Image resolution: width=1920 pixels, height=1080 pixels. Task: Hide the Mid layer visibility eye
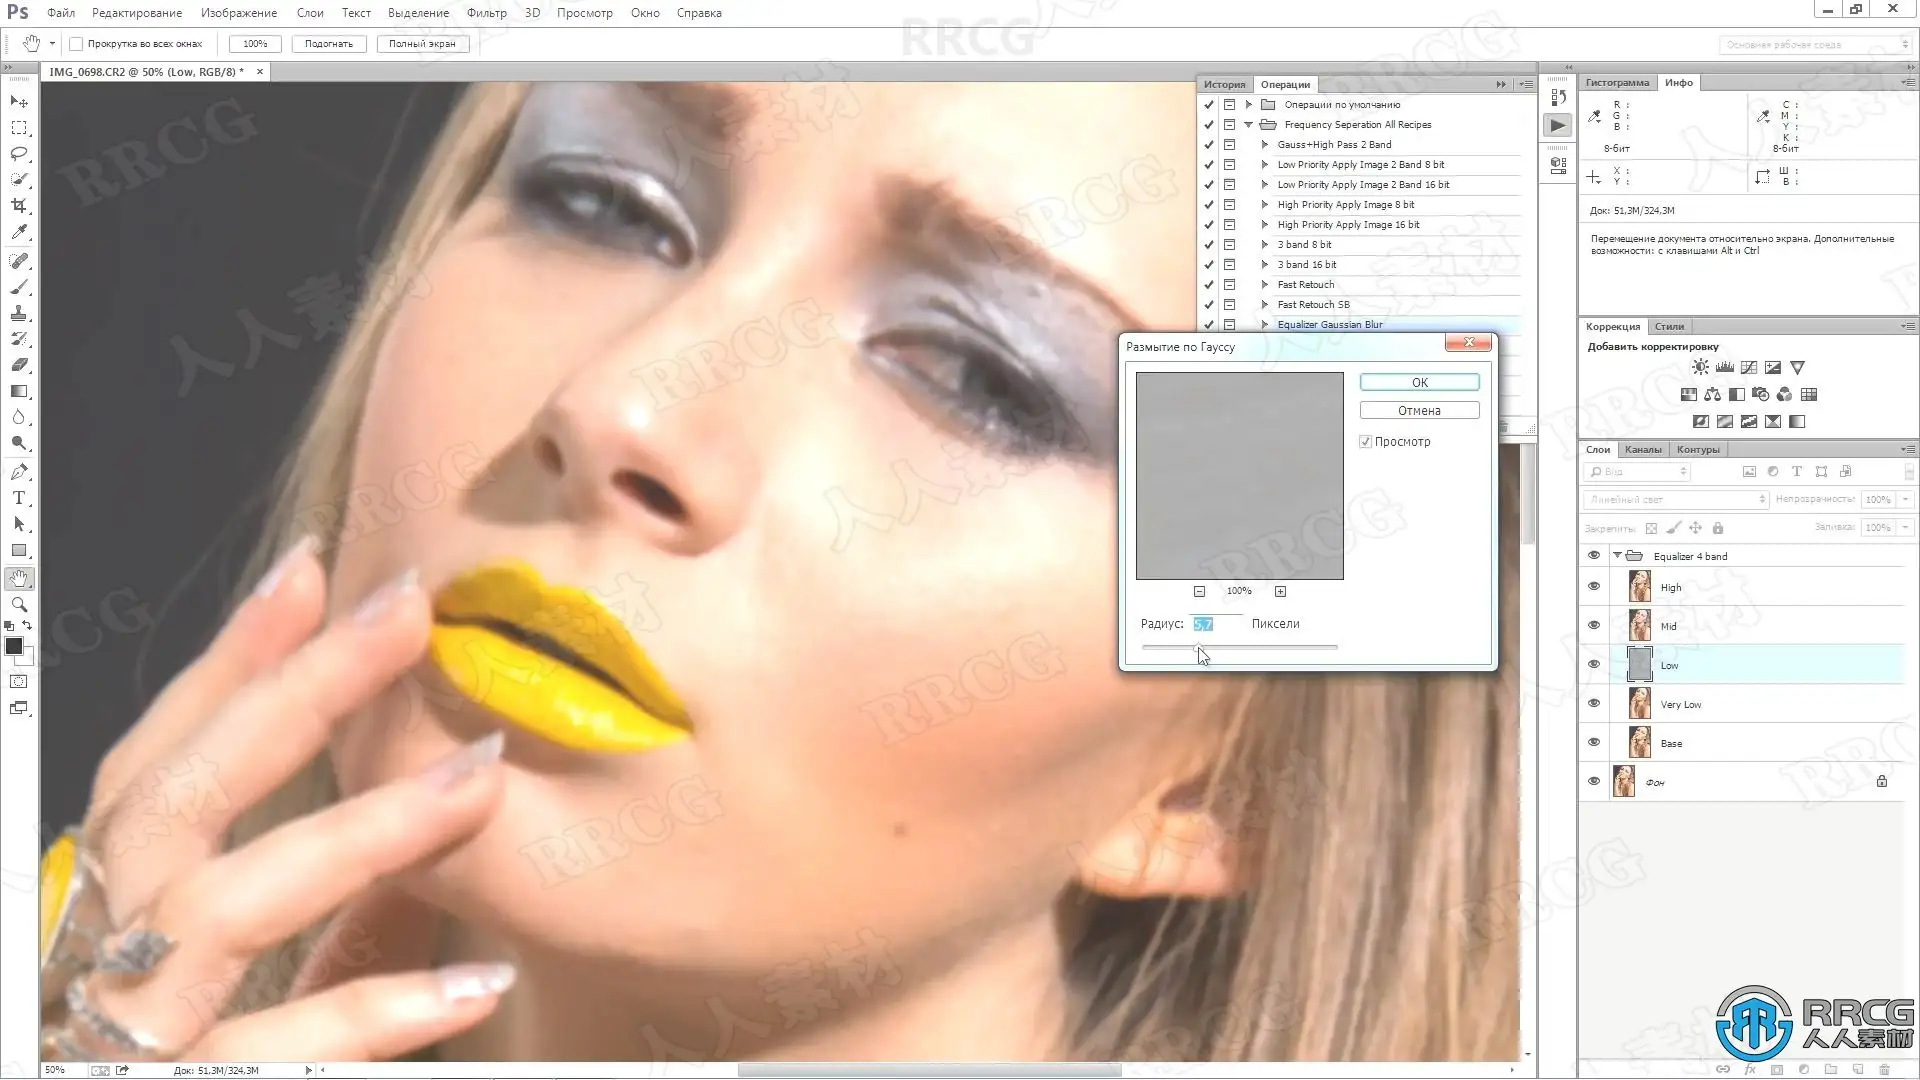[1594, 626]
